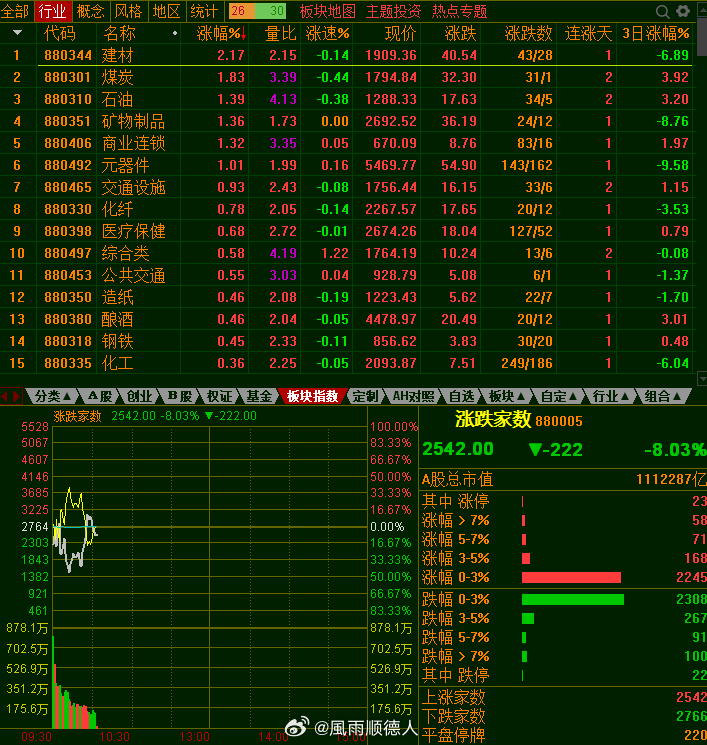707x745 pixels.
Task: Select the A股 bottom tab
Action: tap(100, 396)
